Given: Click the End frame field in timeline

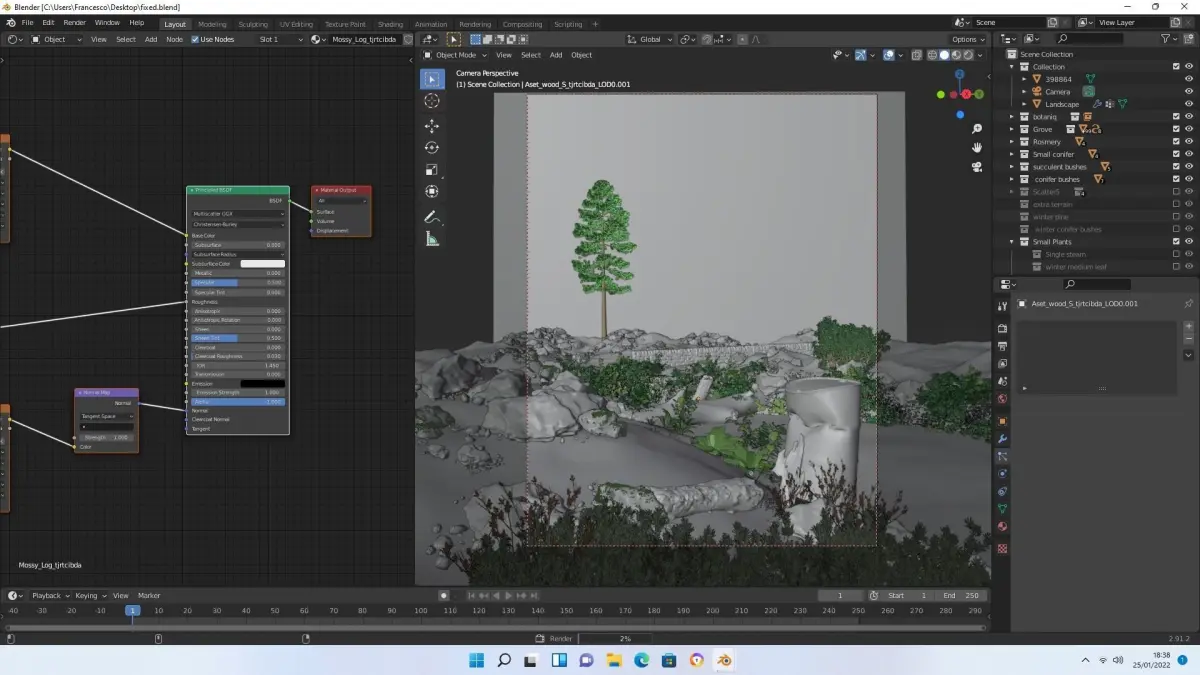Looking at the screenshot, I should (x=961, y=595).
